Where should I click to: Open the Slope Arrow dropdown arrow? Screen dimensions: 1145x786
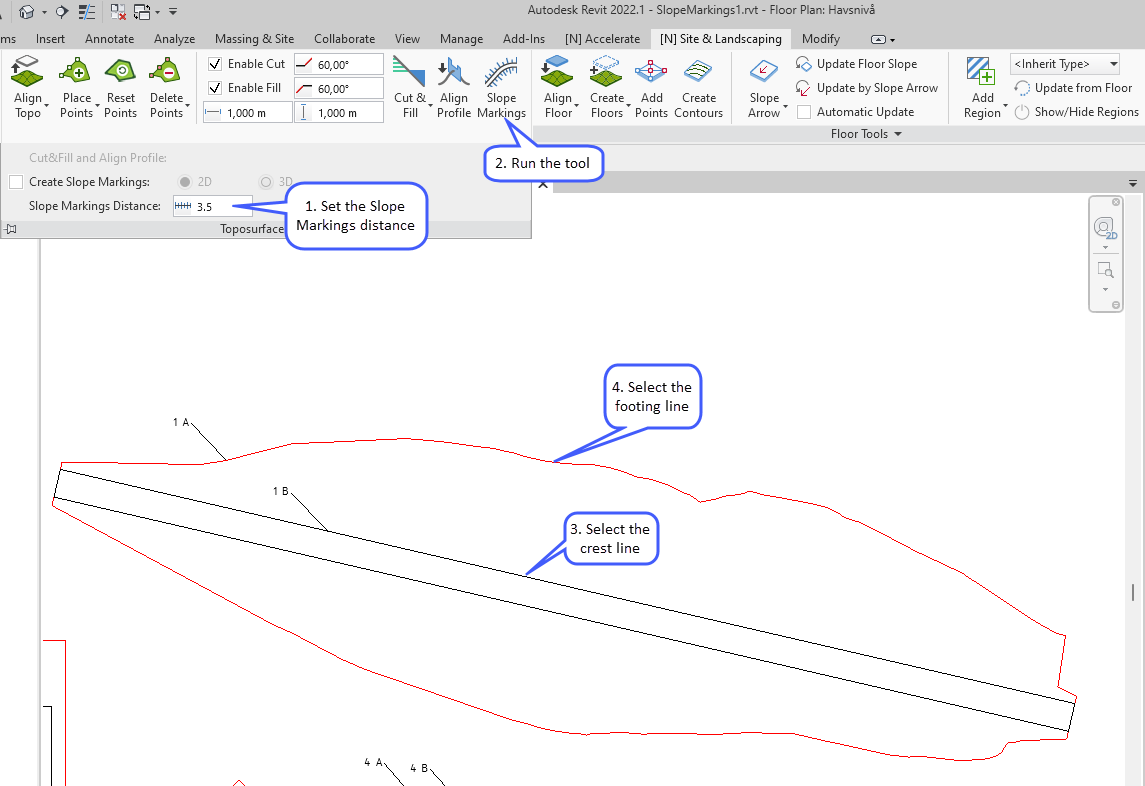785,106
